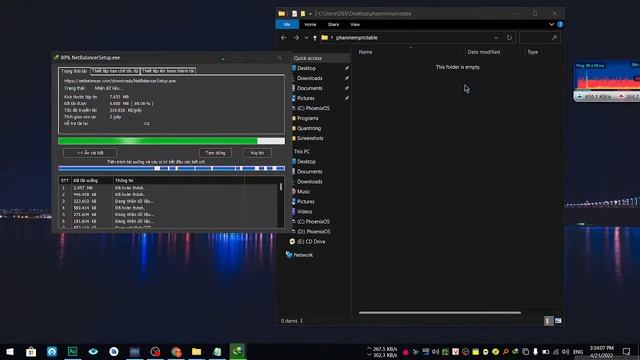Open the Share ribbon tab
Image resolution: width=640 pixels, height=360 pixels.
click(x=333, y=24)
